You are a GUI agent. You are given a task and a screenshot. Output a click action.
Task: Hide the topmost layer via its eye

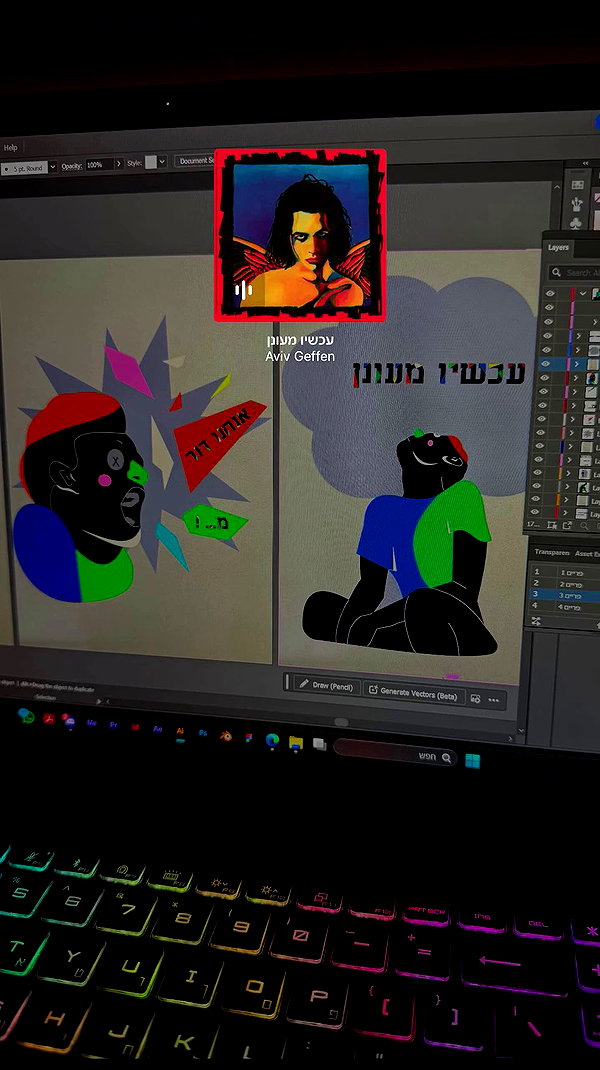549,293
